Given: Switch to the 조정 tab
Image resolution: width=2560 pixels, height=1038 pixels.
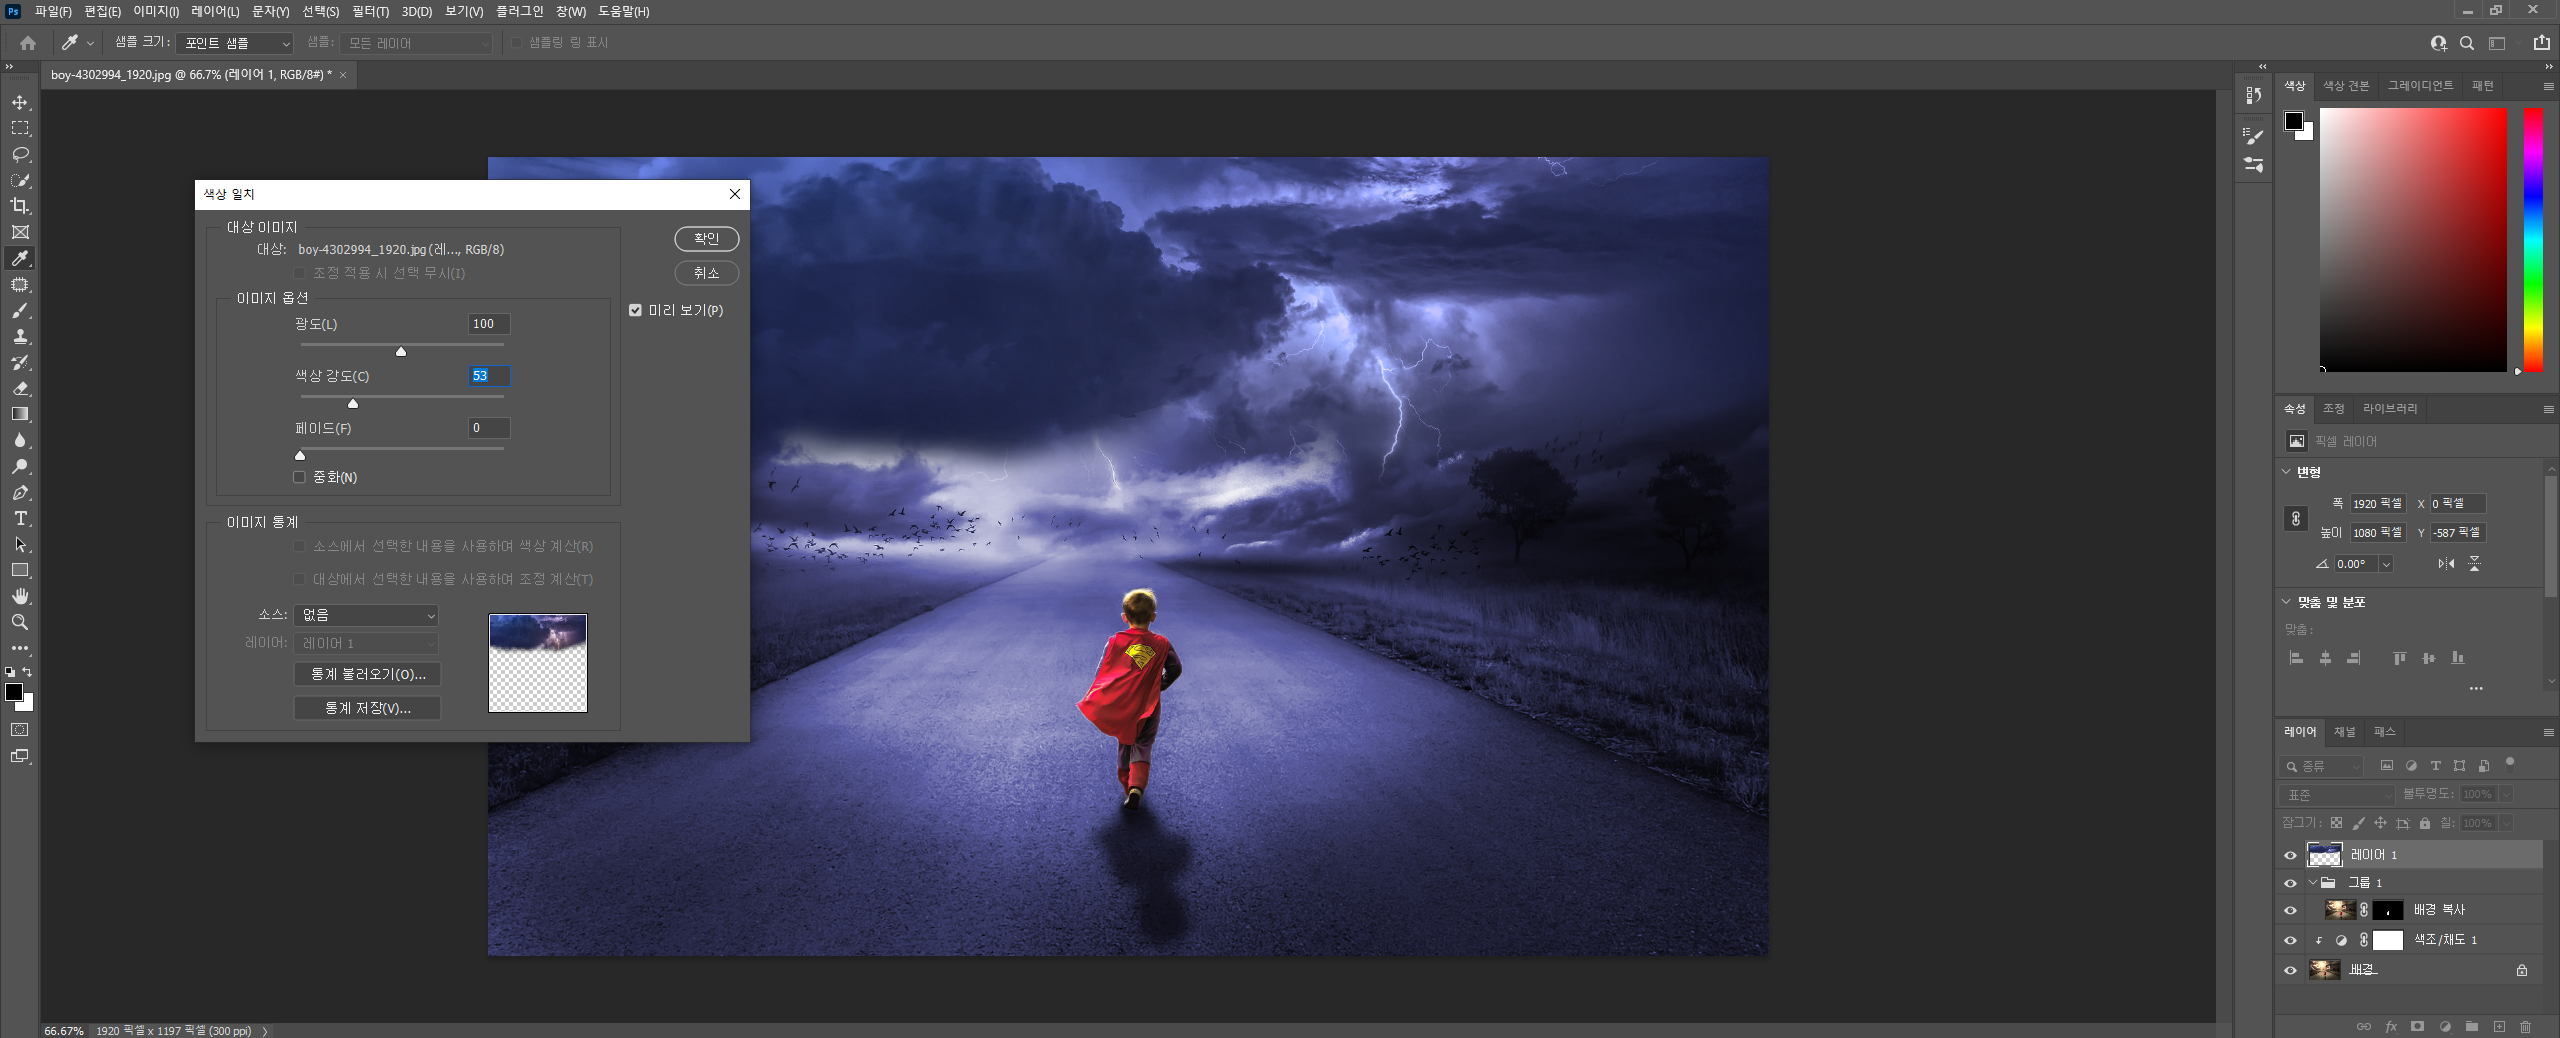Looking at the screenshot, I should pyautogui.click(x=2333, y=409).
